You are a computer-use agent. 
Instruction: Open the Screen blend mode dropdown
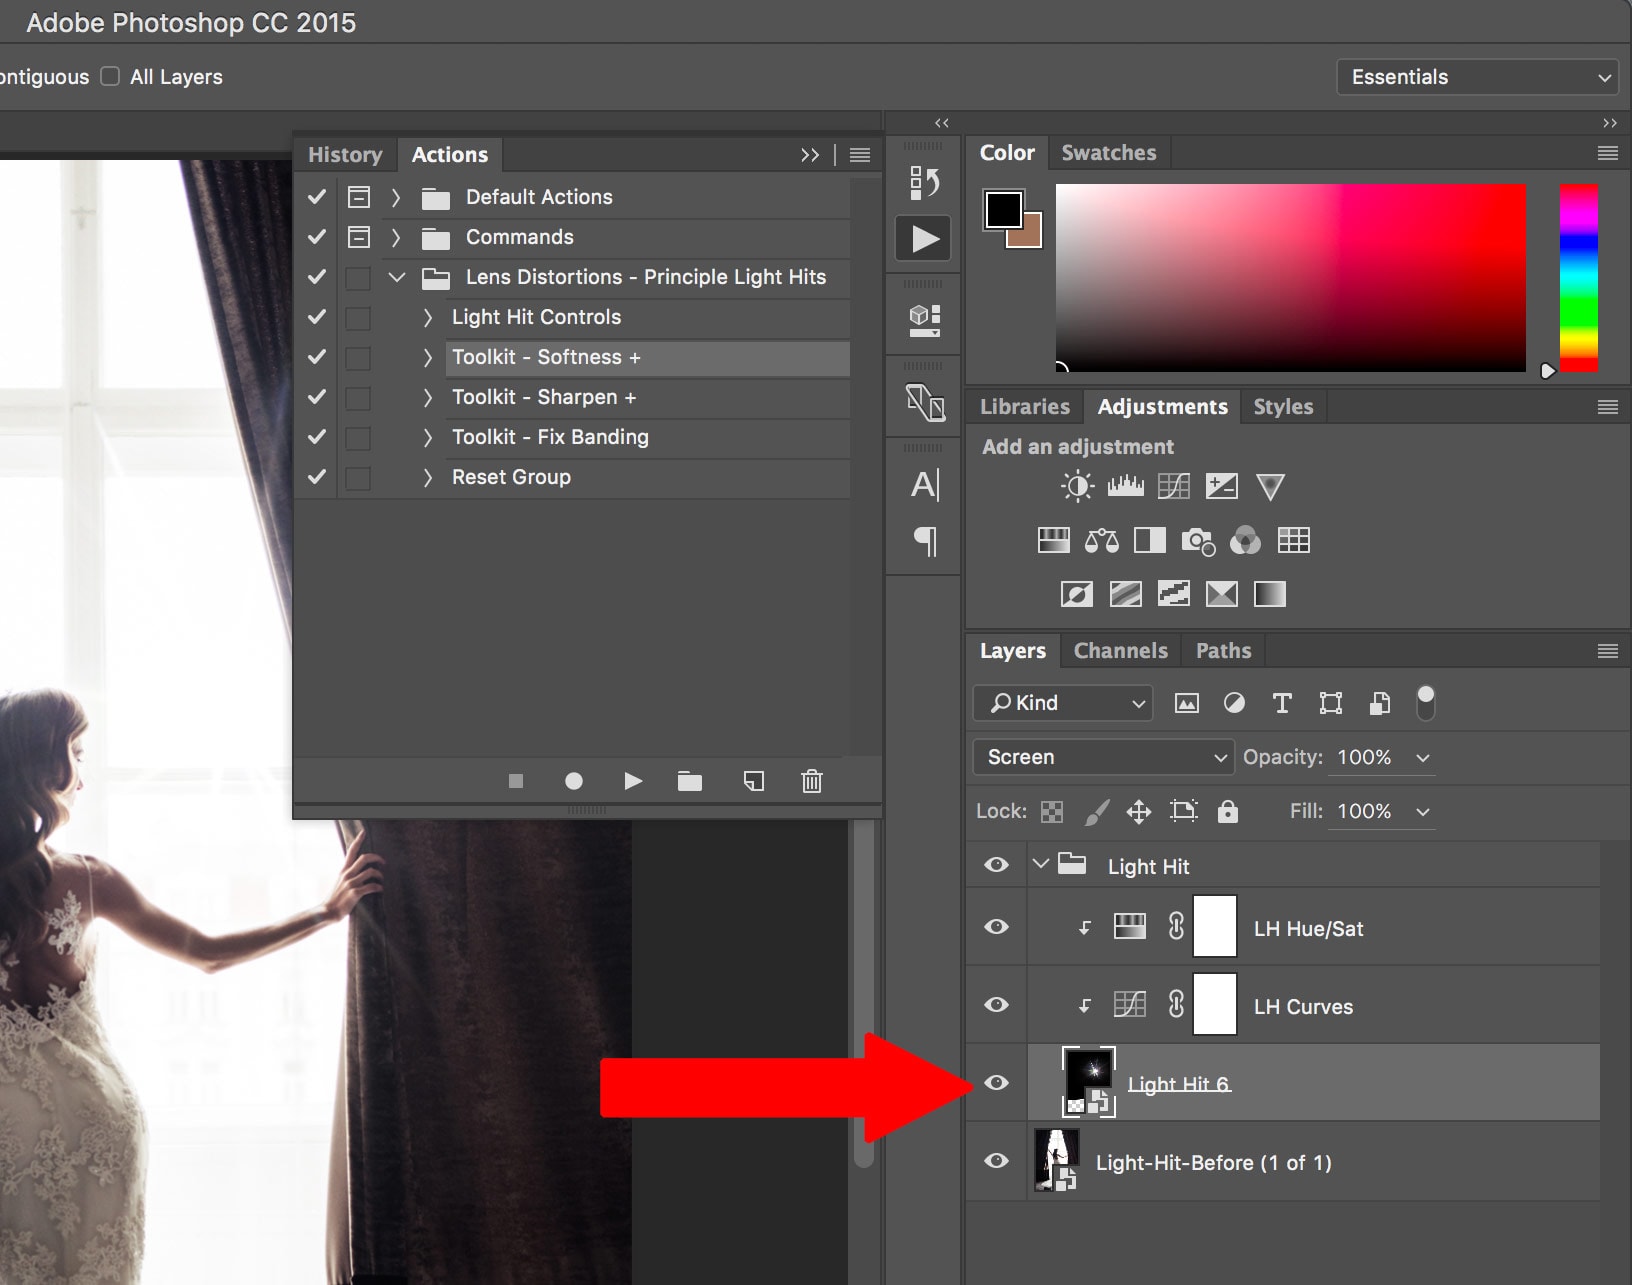(x=1103, y=757)
